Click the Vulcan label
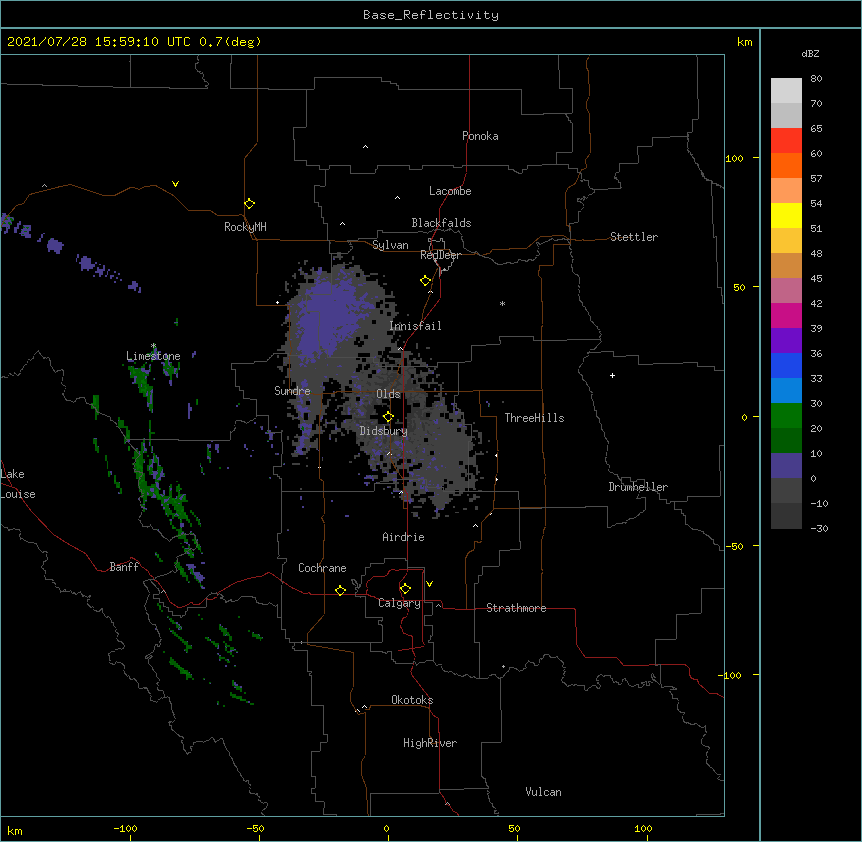The height and width of the screenshot is (842, 862). coord(543,792)
